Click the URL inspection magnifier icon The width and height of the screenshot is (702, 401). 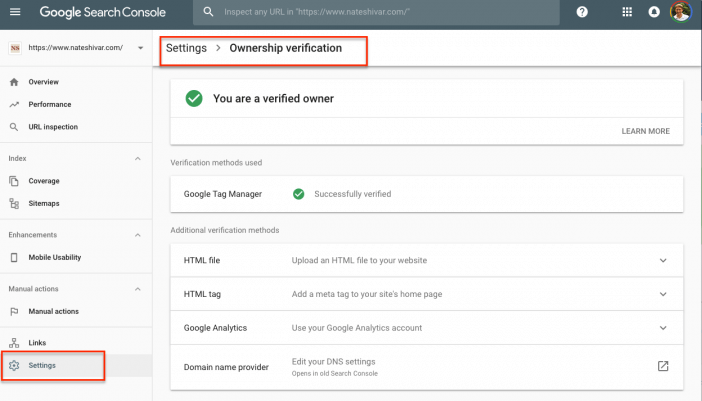pos(14,127)
